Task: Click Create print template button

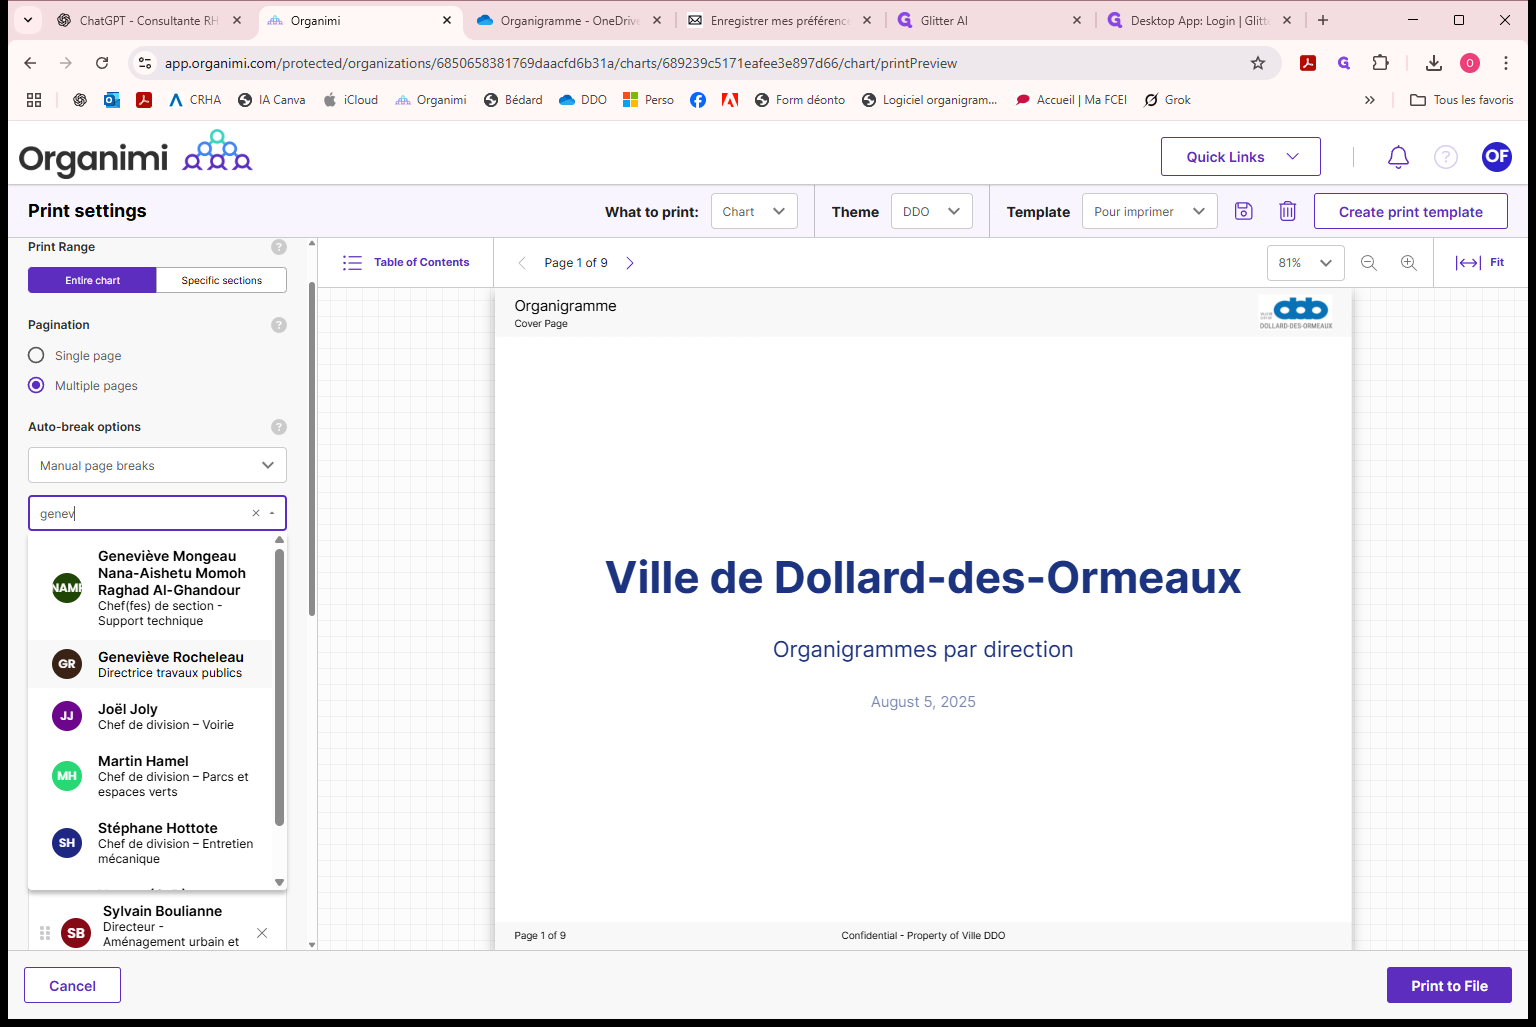Action: click(x=1410, y=211)
